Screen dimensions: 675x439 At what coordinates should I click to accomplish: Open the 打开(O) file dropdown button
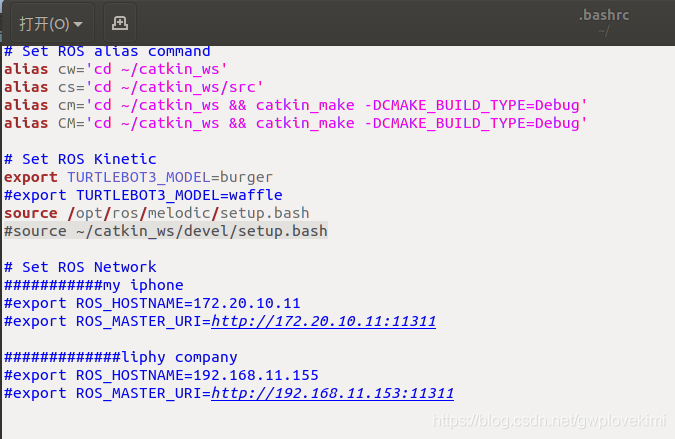[52, 23]
